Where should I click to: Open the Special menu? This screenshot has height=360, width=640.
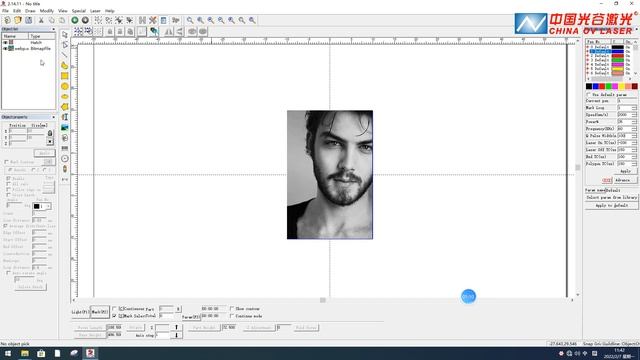tap(79, 11)
